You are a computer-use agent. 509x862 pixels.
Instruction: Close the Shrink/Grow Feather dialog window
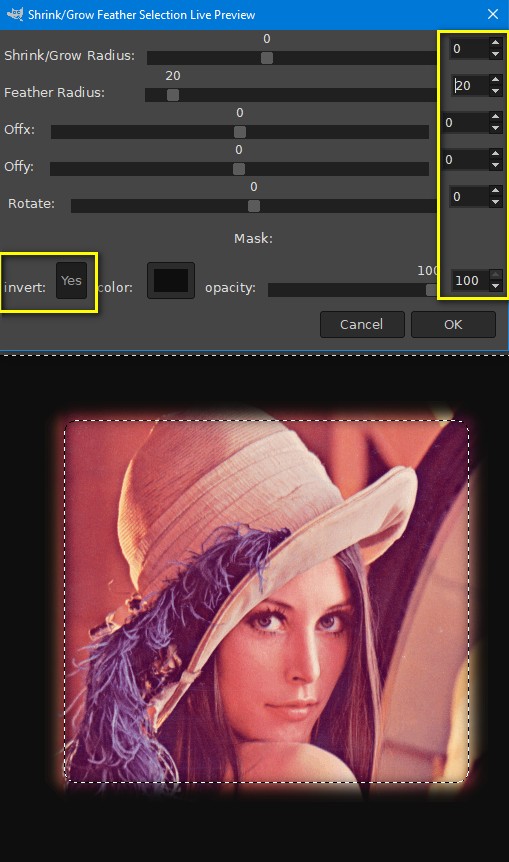(493, 14)
